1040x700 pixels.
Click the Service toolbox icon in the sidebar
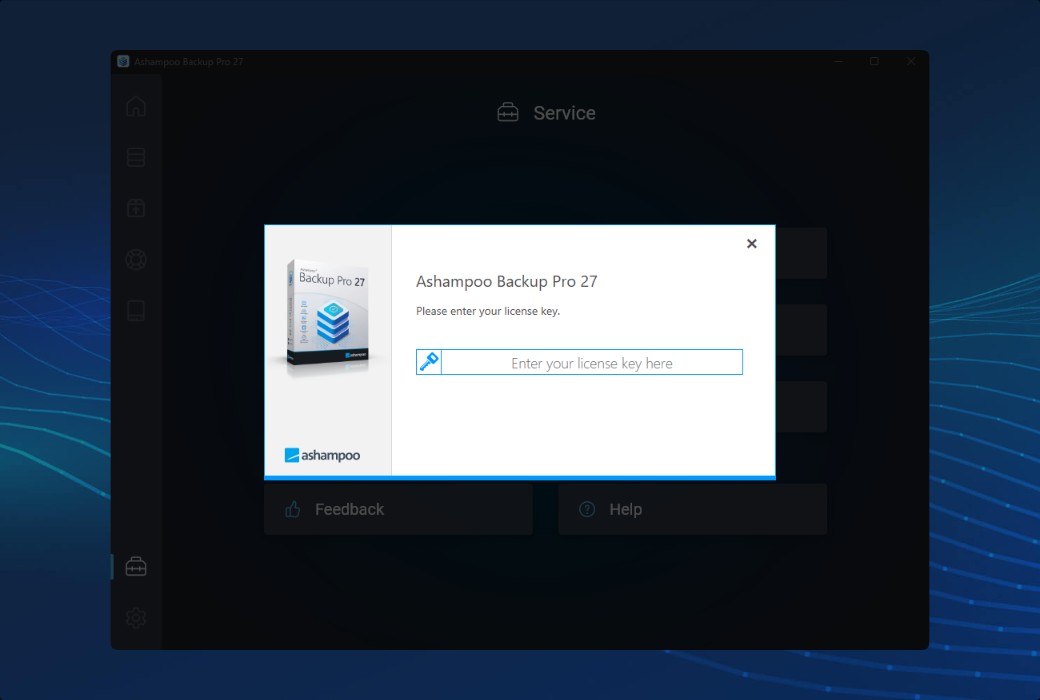[x=135, y=566]
